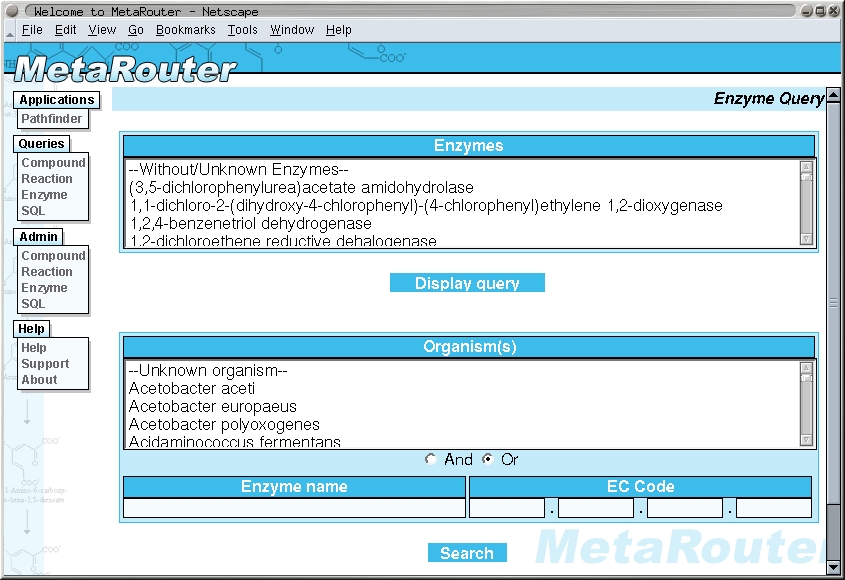Click the Enzymes list scroll-down arrow
The width and height of the screenshot is (845, 580).
coord(806,239)
